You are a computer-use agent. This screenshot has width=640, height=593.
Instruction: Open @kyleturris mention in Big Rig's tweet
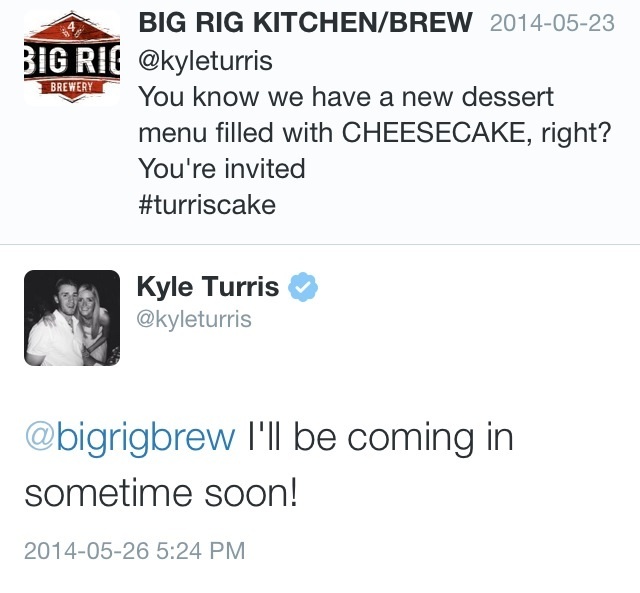pyautogui.click(x=205, y=62)
